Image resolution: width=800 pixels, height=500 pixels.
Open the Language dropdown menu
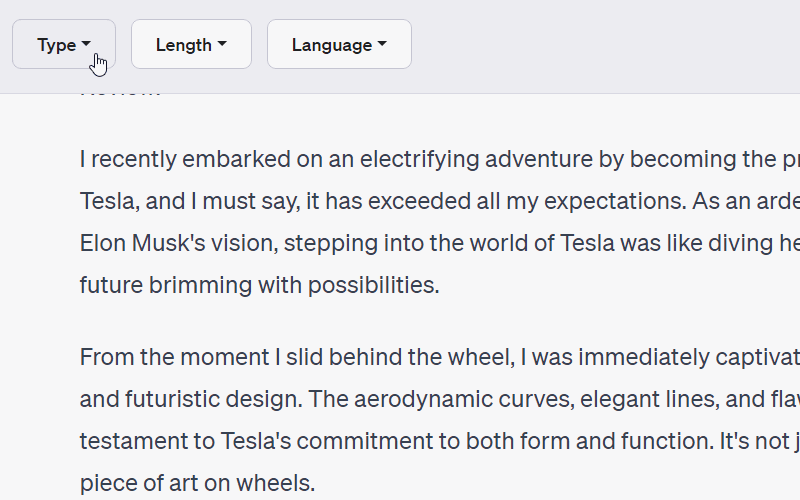coord(339,45)
